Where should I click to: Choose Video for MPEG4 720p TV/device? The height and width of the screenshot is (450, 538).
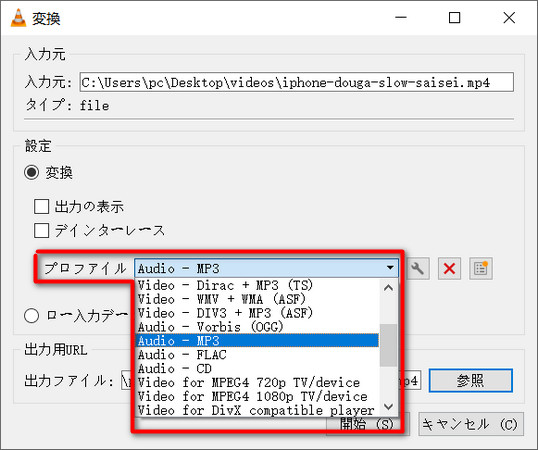coord(257,382)
